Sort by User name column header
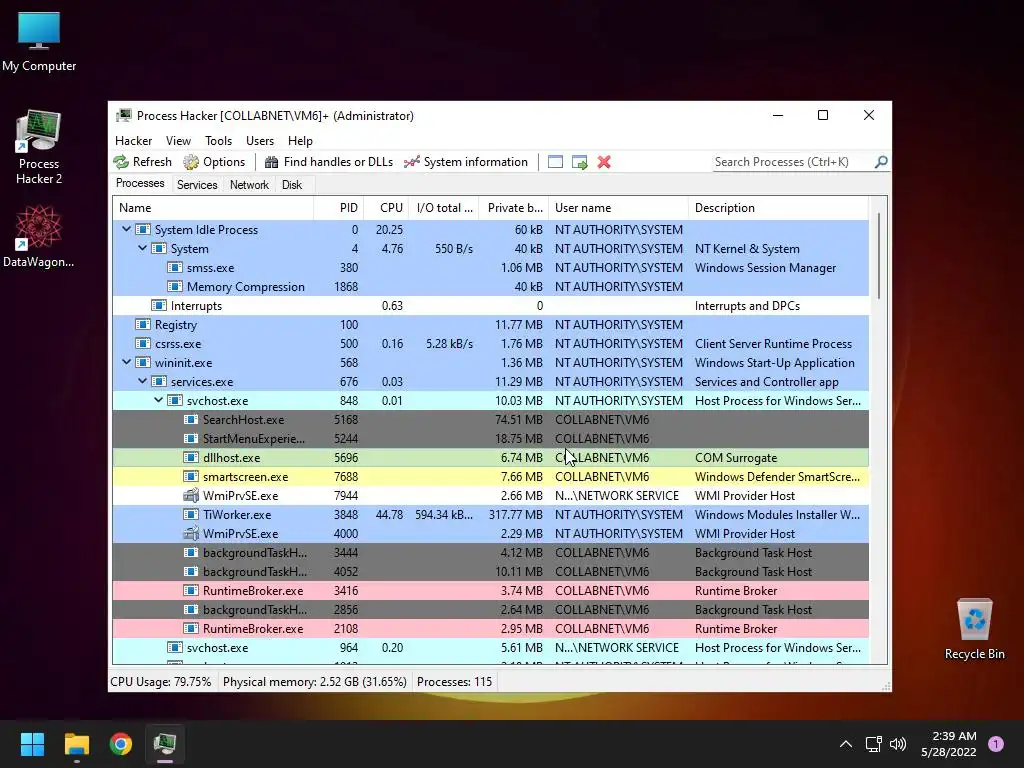 tap(618, 208)
